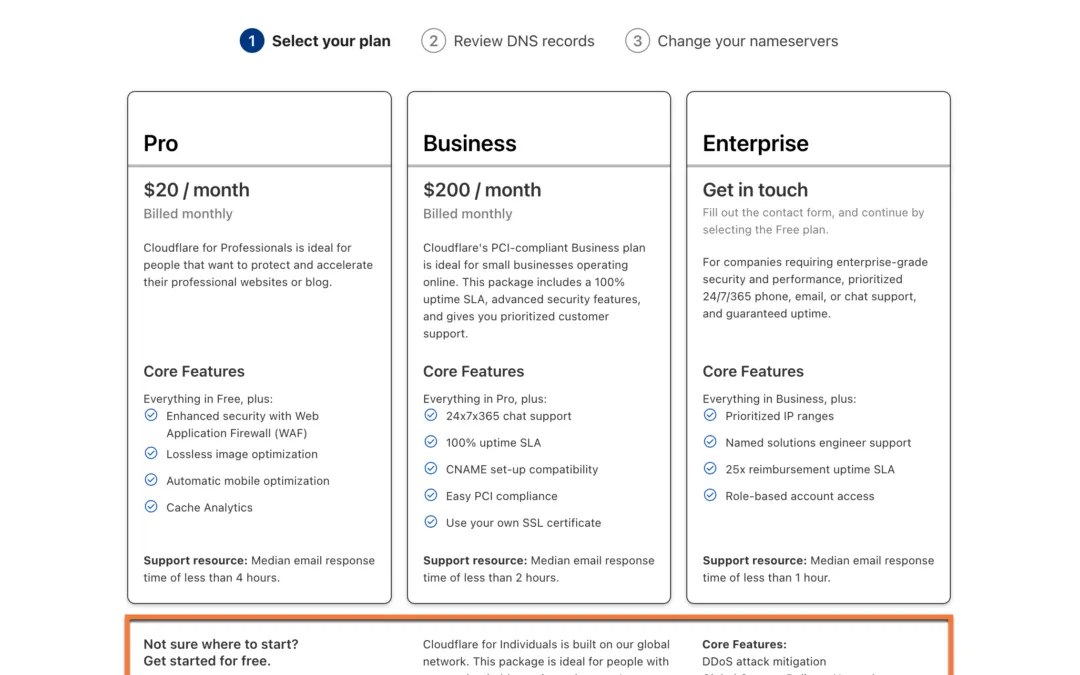This screenshot has width=1080, height=675.
Task: Click the checkmark beside 100% uptime SLA
Action: (430, 442)
